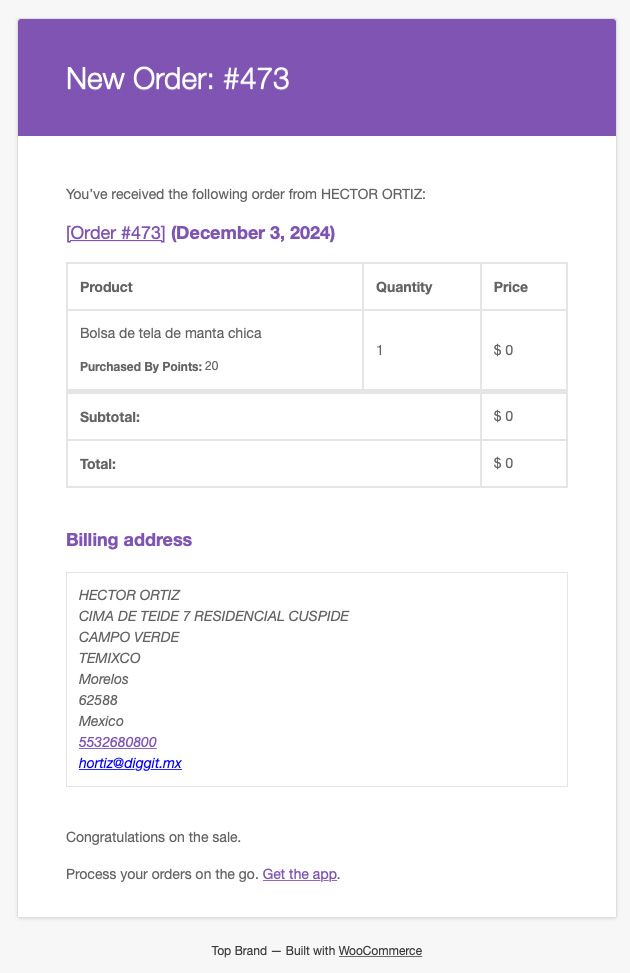Click the New Order: #473 header
The image size is (630, 973).
[178, 79]
